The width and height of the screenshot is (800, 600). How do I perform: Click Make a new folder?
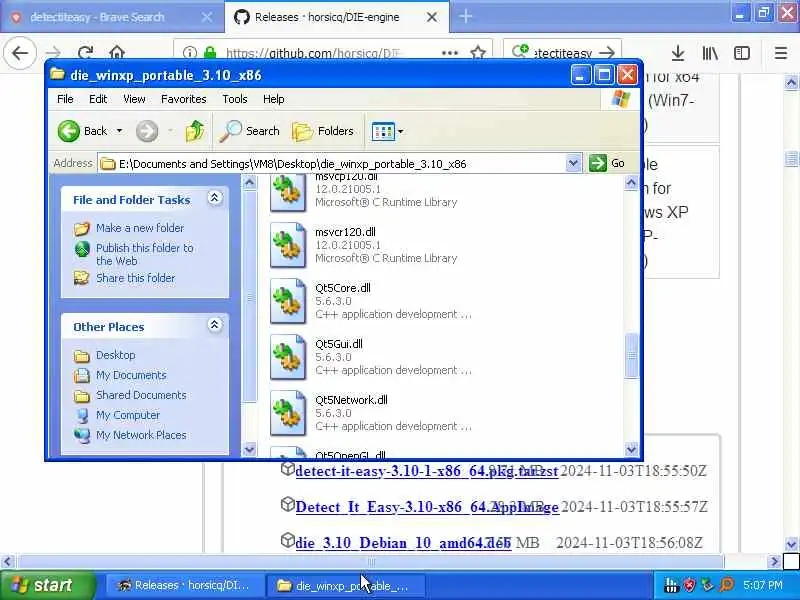[140, 228]
